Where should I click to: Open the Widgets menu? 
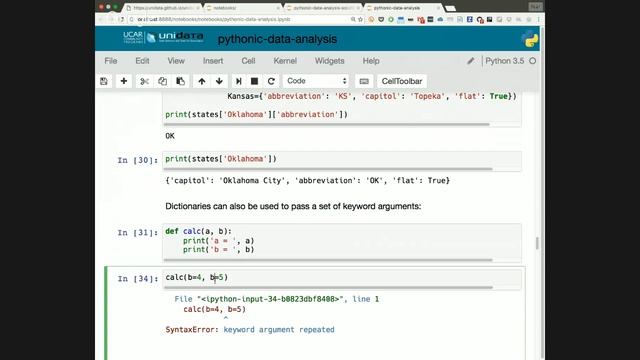click(x=329, y=61)
